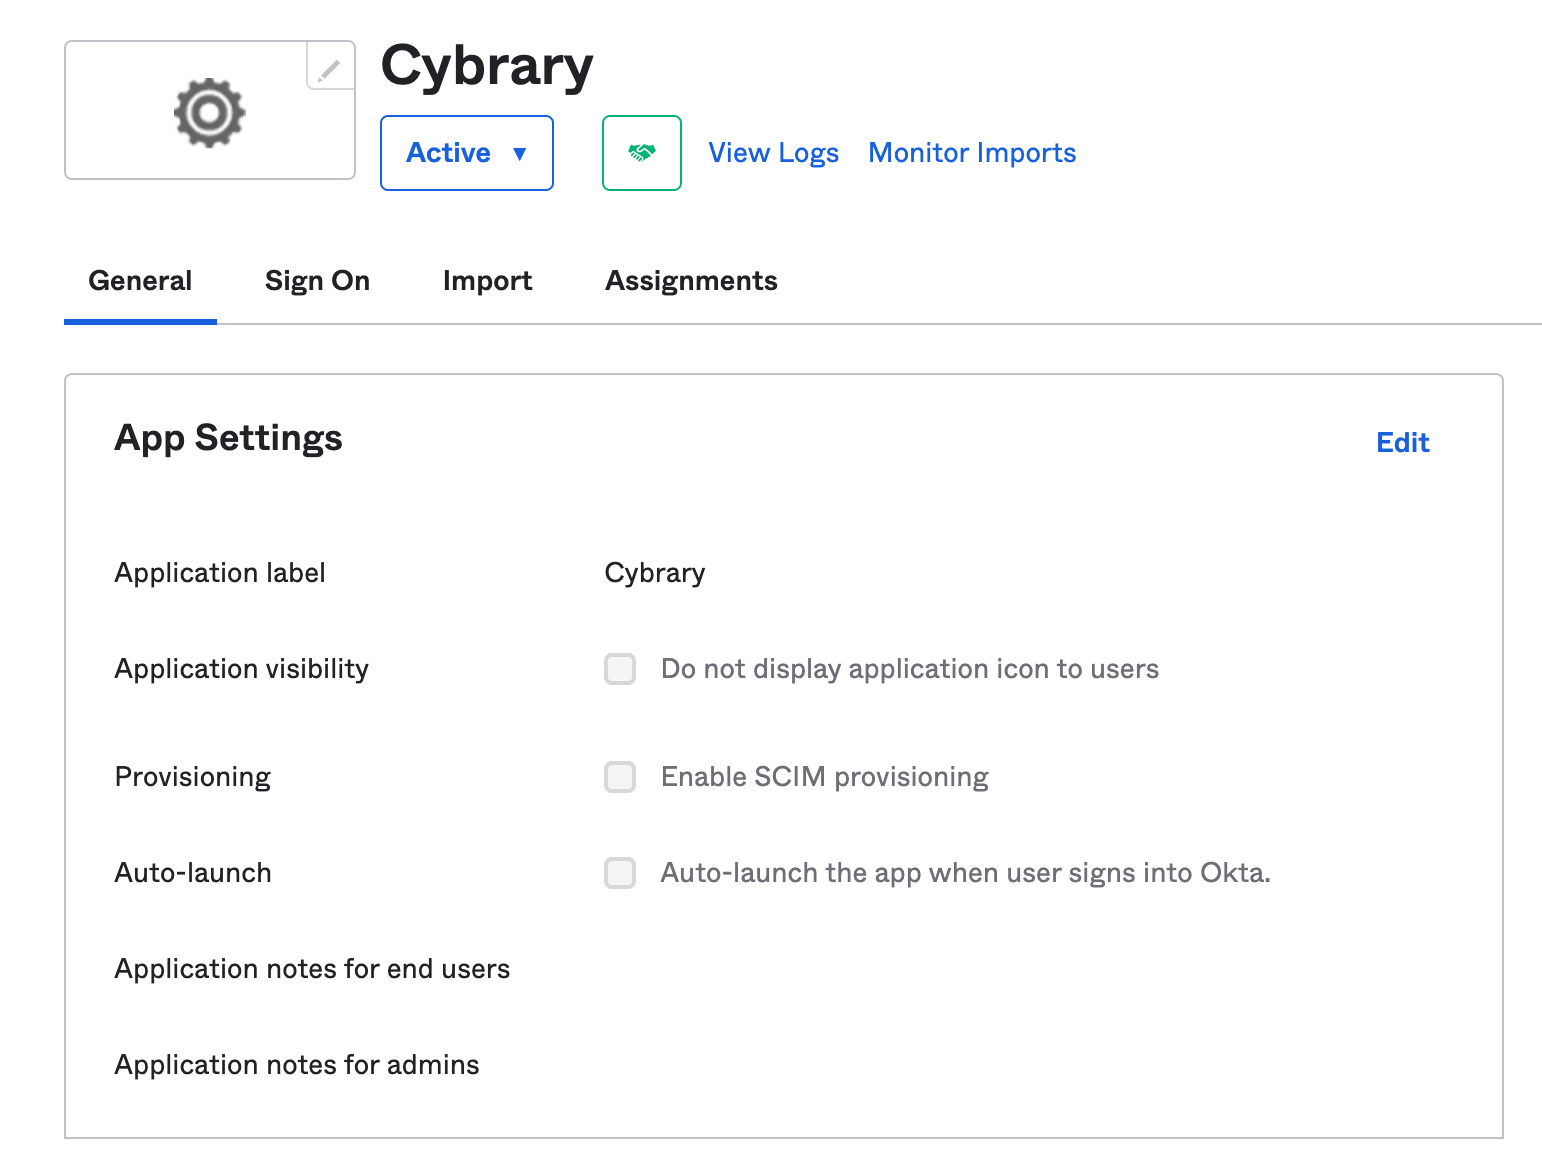Click the gear app logo placeholder
The width and height of the screenshot is (1542, 1166).
210,111
